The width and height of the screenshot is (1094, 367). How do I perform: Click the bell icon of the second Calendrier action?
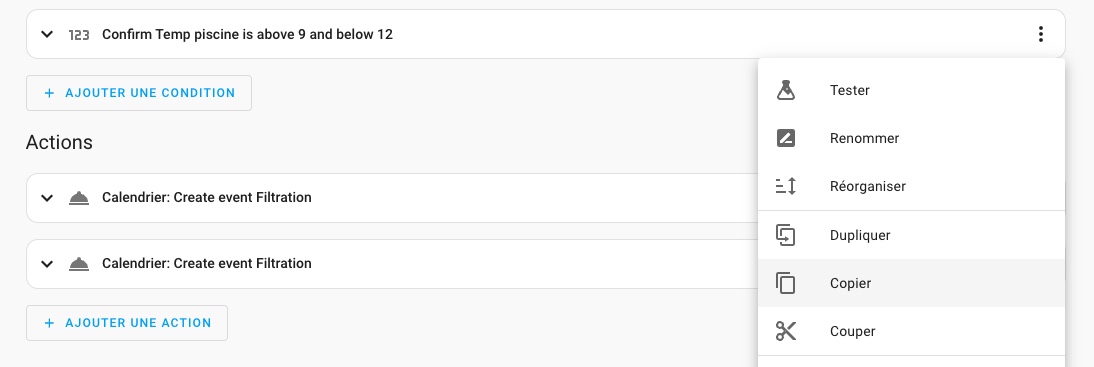coord(79,264)
